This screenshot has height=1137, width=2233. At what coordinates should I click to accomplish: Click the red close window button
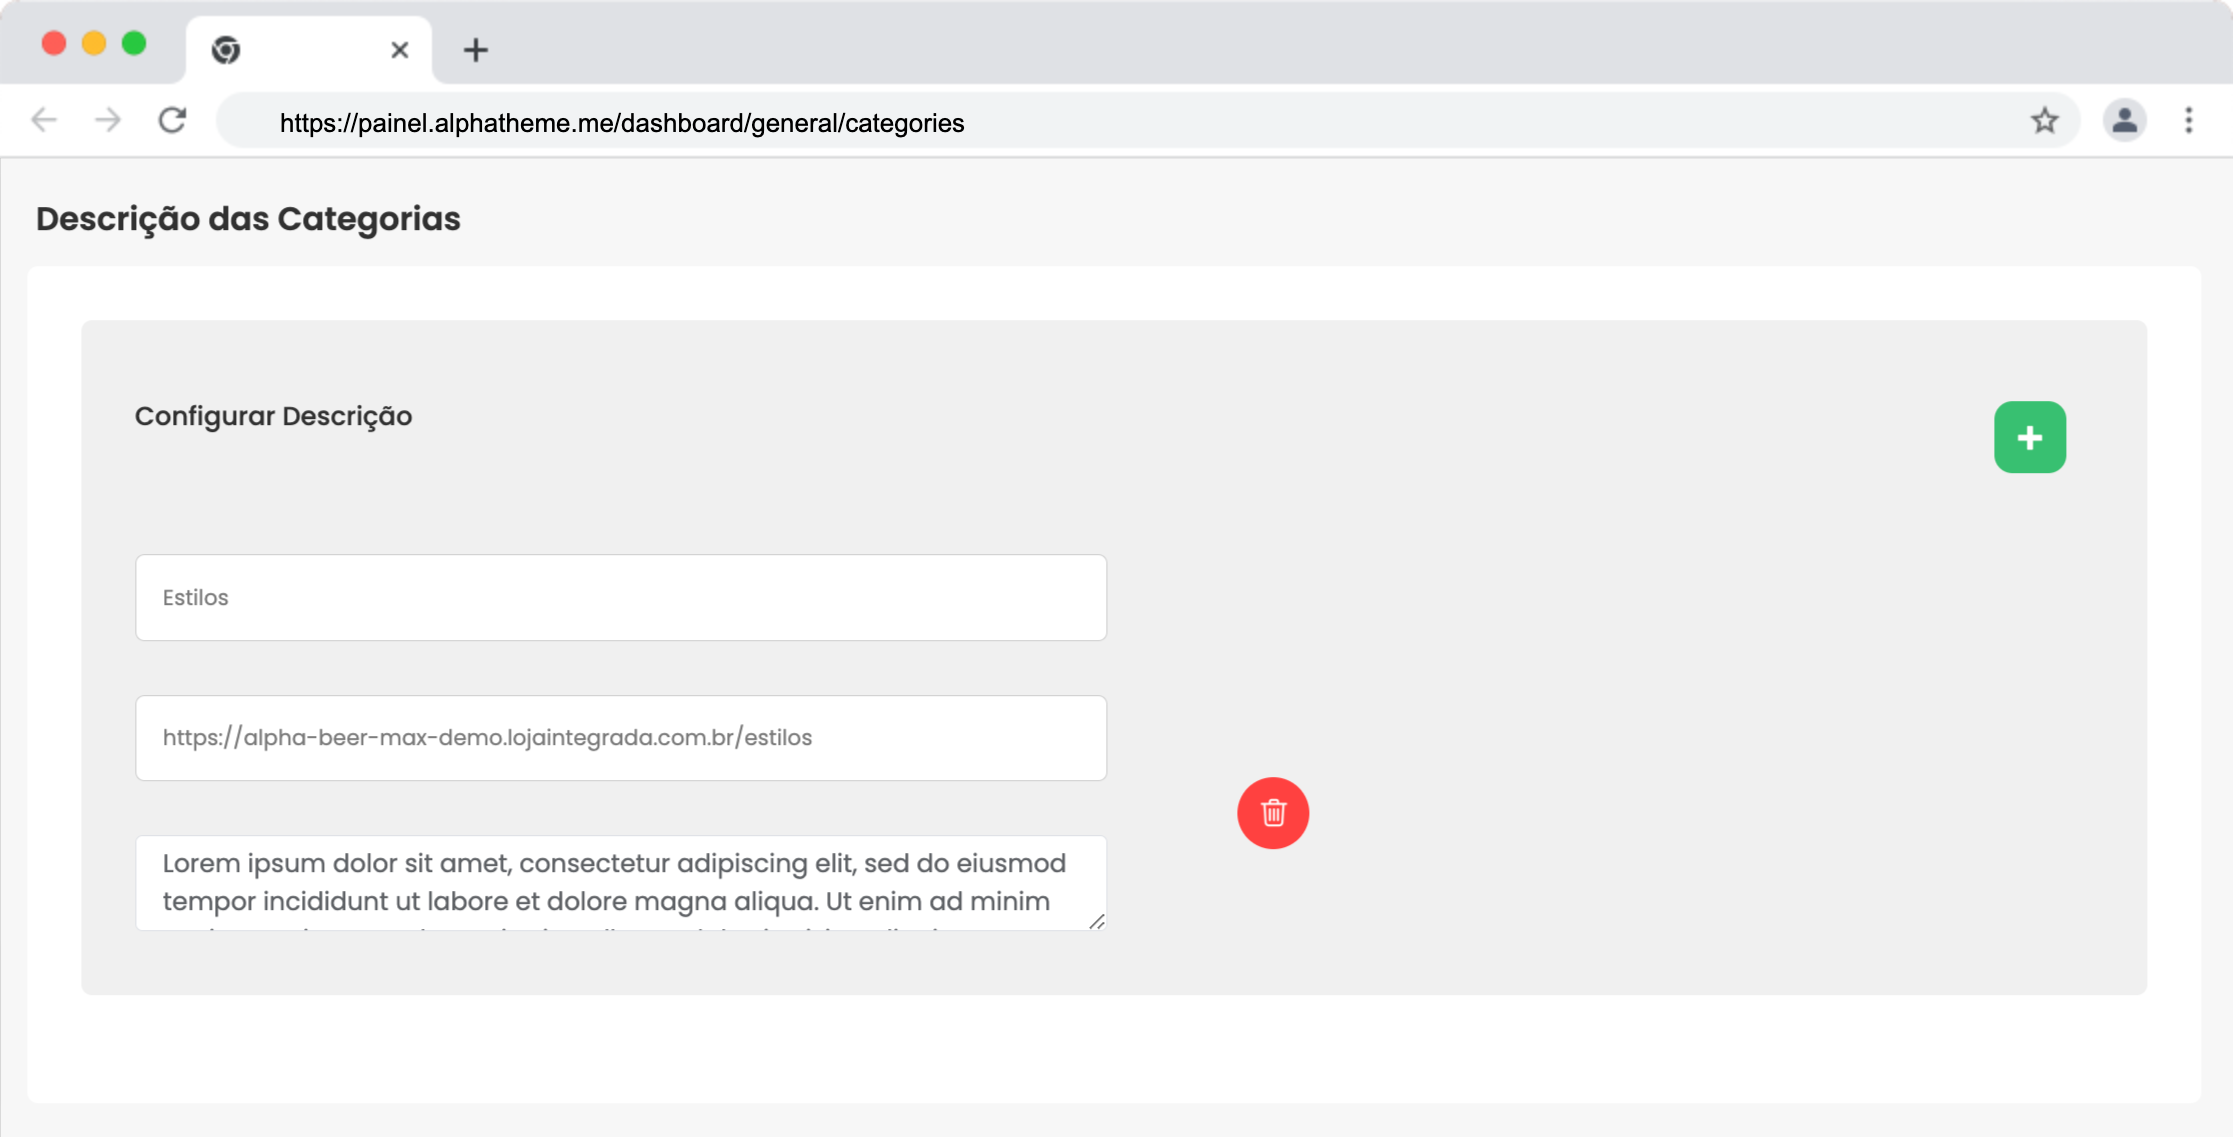pyautogui.click(x=54, y=43)
